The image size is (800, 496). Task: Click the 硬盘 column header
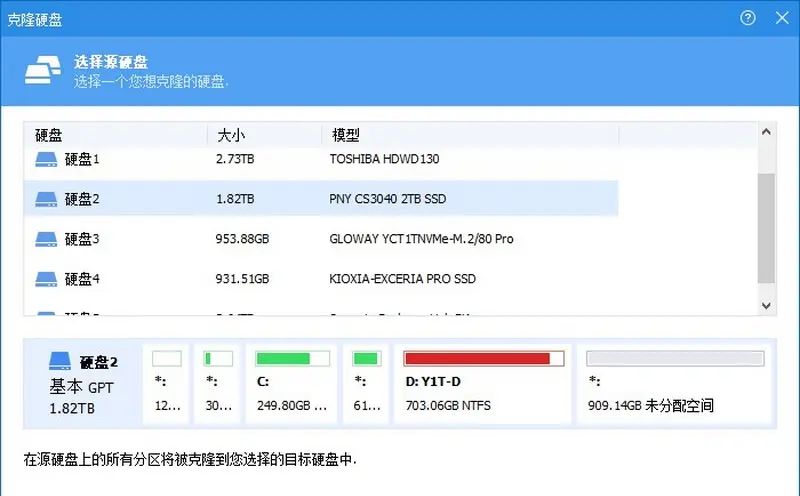point(115,135)
